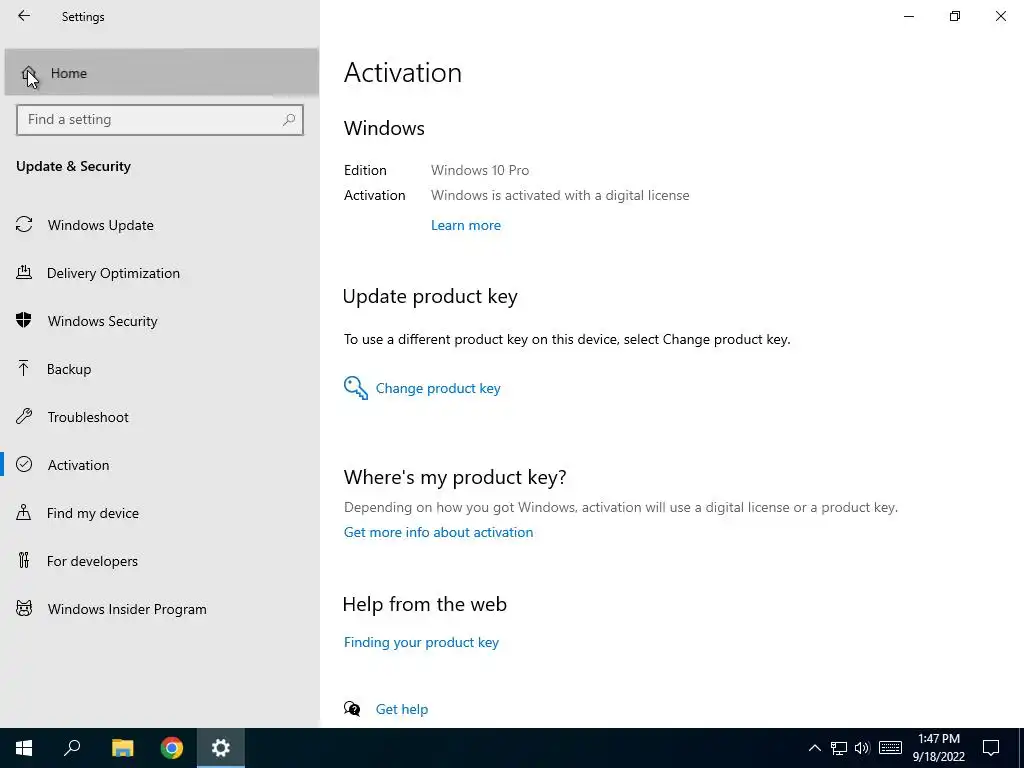The image size is (1024, 768).
Task: Open the touch keyboard tray icon
Action: pos(890,748)
